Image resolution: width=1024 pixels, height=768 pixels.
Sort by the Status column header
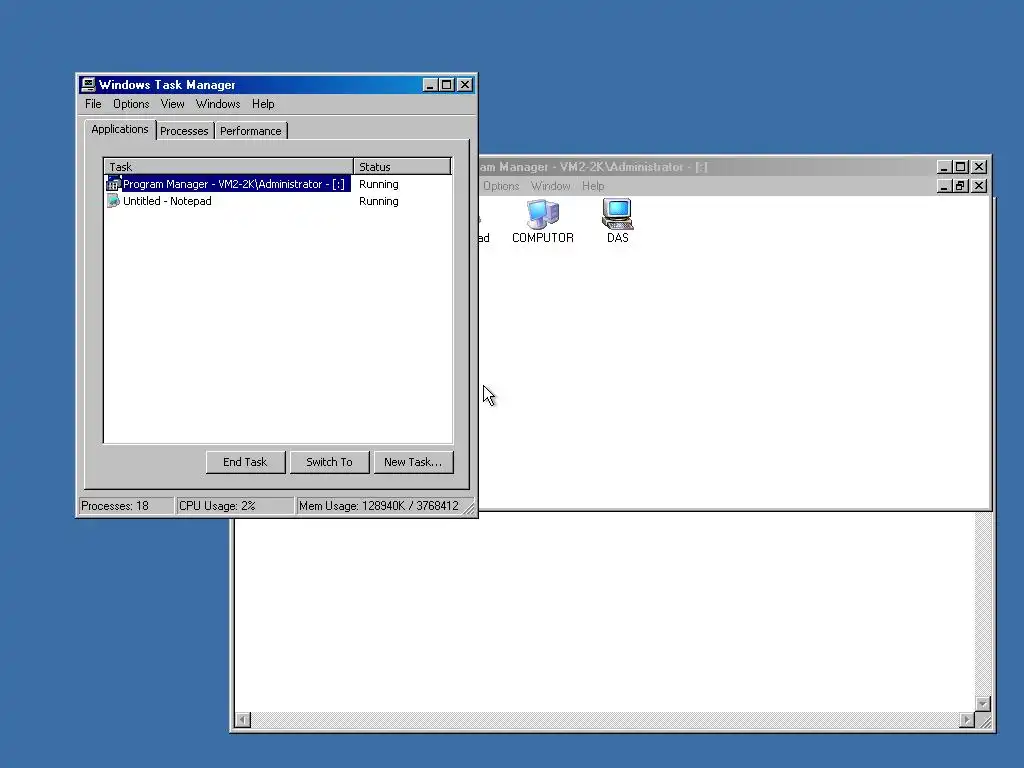(x=402, y=167)
